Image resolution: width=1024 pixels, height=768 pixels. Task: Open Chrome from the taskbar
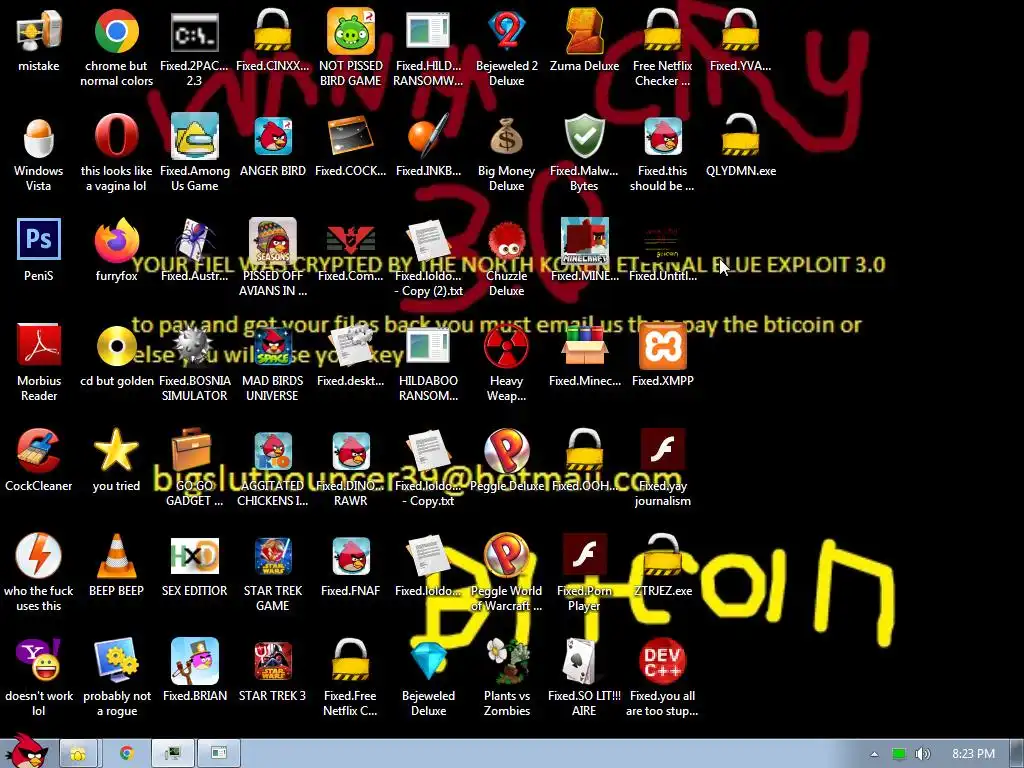click(127, 754)
